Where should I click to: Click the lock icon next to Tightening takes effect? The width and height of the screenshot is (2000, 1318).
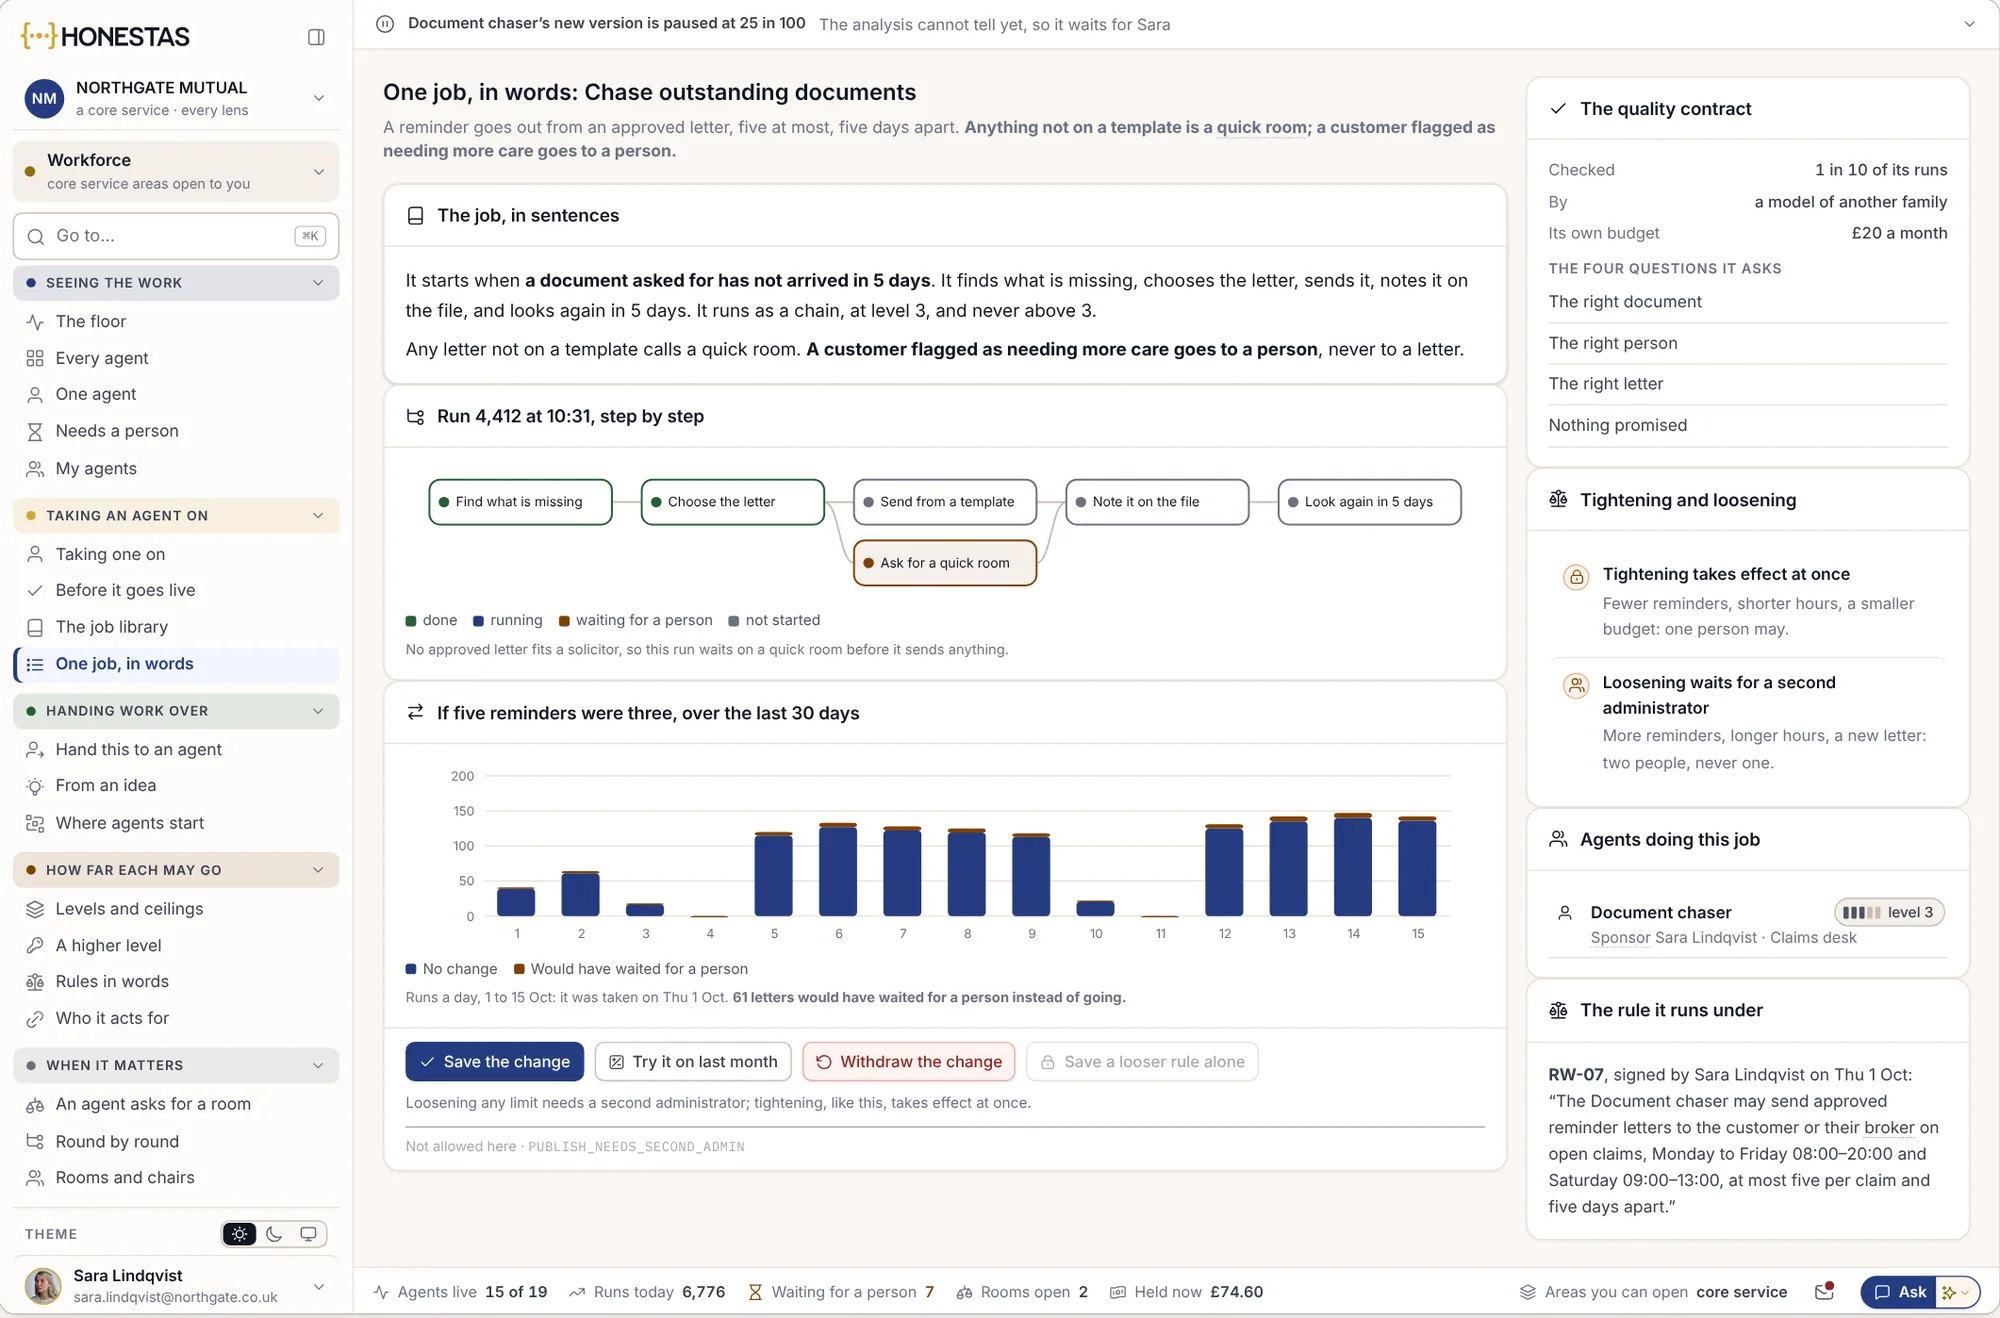point(1576,577)
